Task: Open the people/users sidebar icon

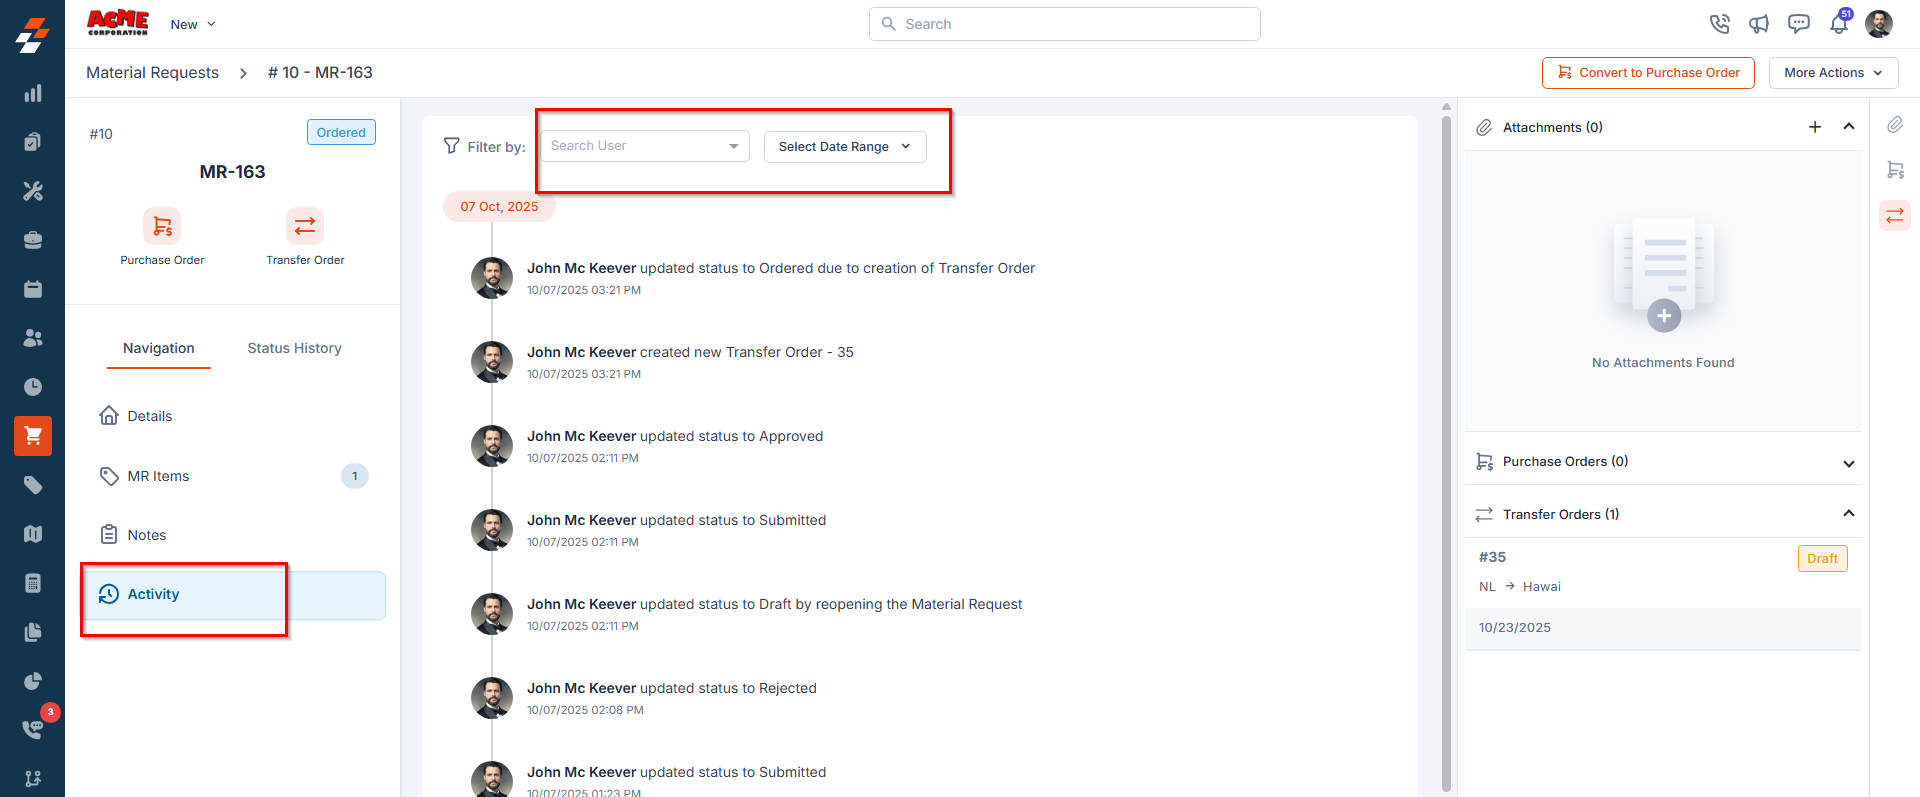Action: 33,338
